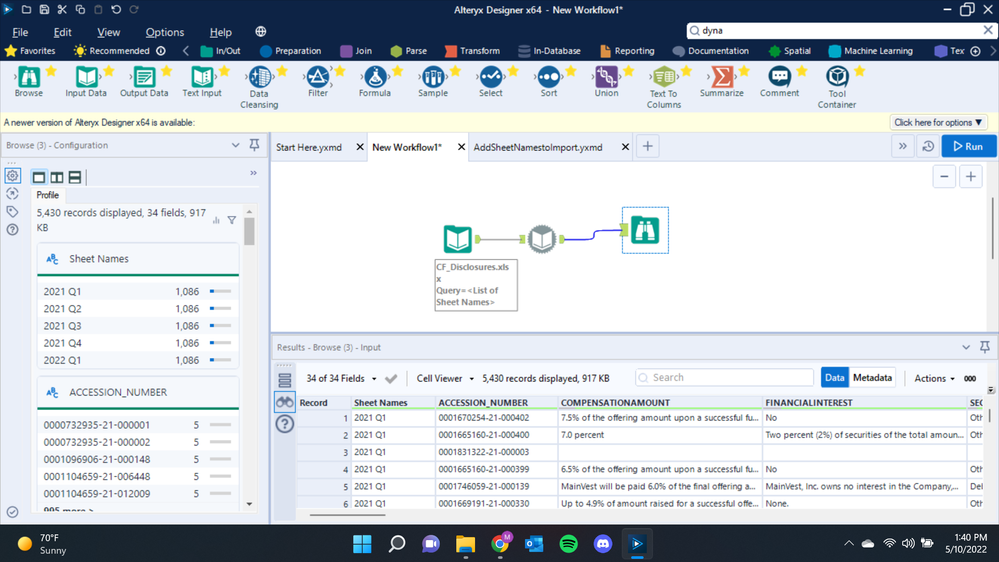Click the Input Data node on canvas
The image size is (999, 562).
coord(458,239)
